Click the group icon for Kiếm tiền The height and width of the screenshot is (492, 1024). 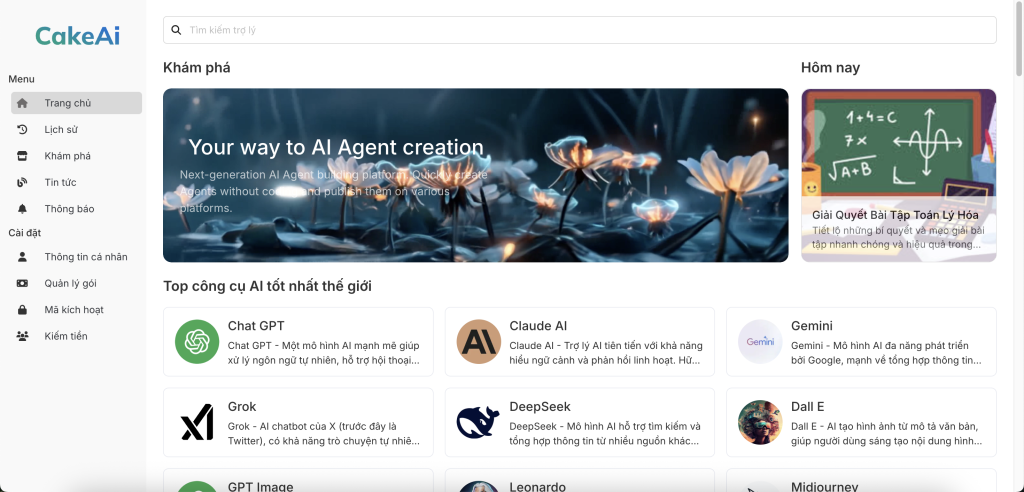point(22,336)
